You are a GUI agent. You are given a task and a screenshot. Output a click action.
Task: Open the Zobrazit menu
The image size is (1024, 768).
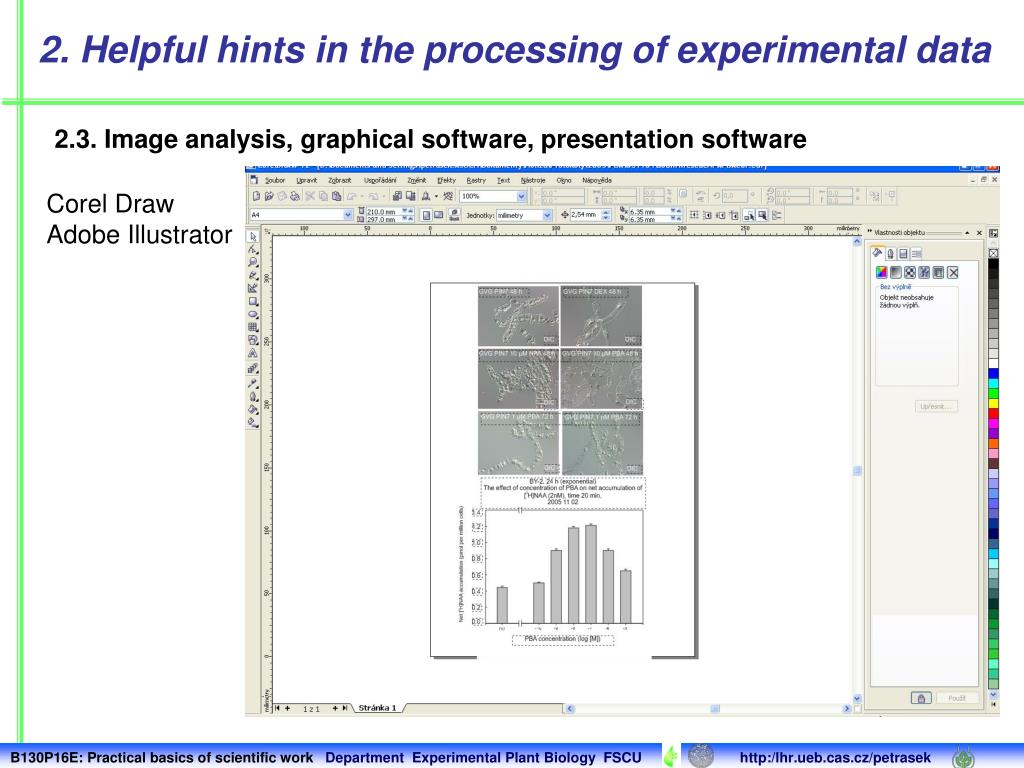tap(340, 180)
